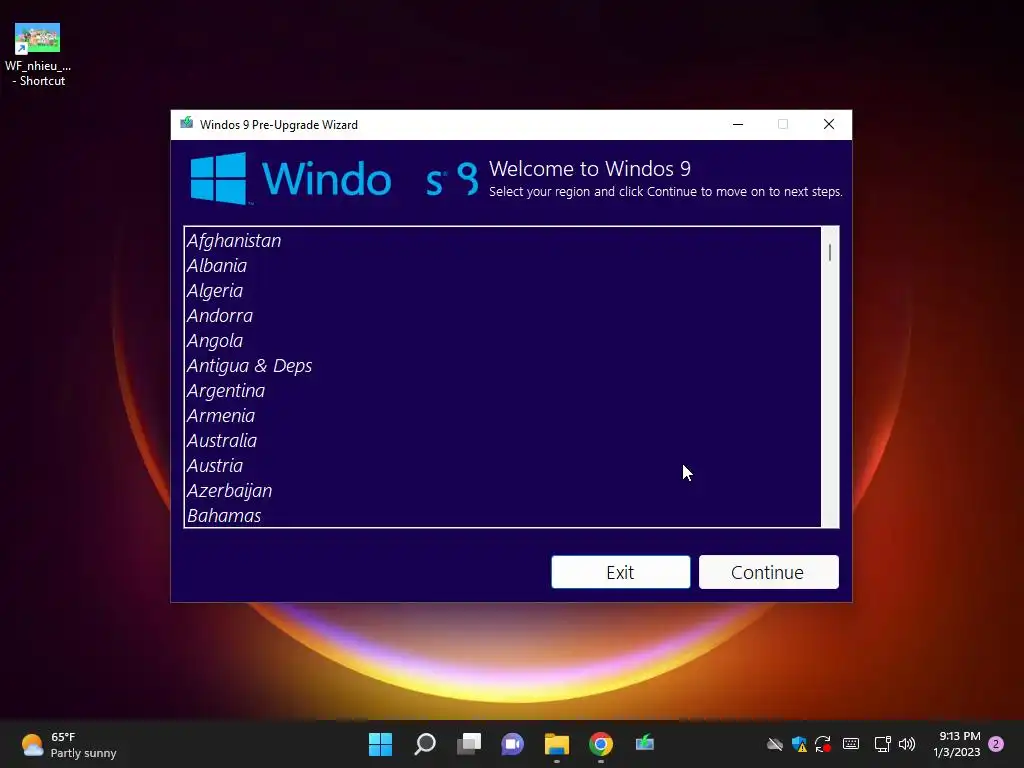Select Afghanistan in the region list
Screen dimensions: 1024x768
502,240
